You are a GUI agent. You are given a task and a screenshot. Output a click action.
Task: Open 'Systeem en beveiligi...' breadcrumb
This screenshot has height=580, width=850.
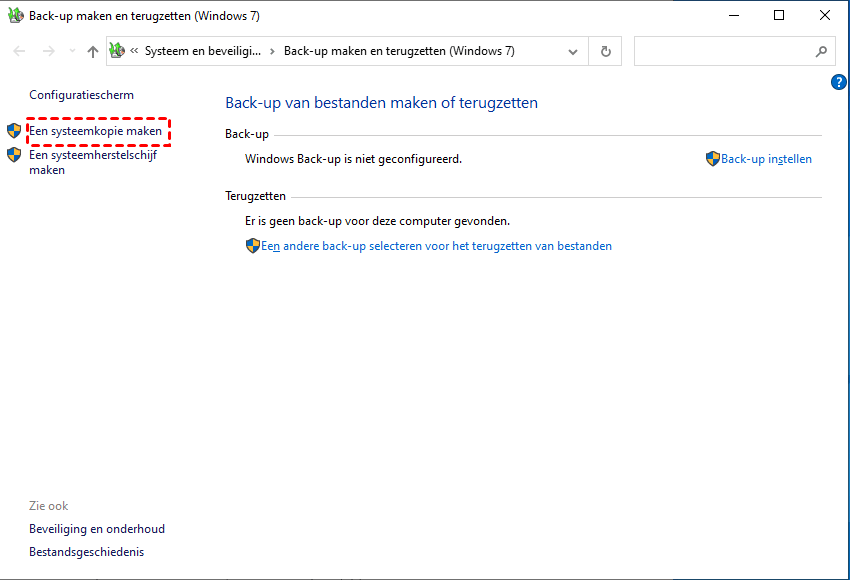203,51
